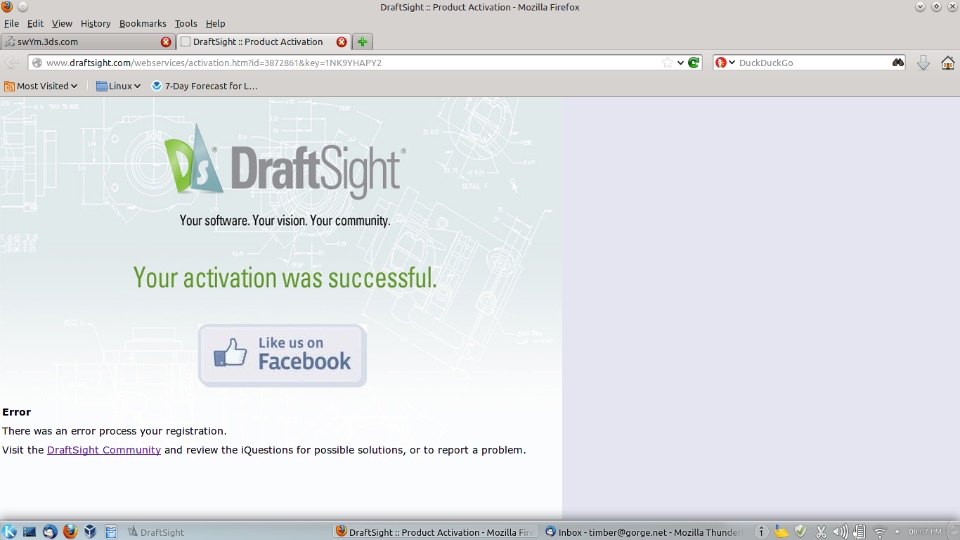This screenshot has height=540, width=960.
Task: Open the KDE application launcher
Action: 9,531
